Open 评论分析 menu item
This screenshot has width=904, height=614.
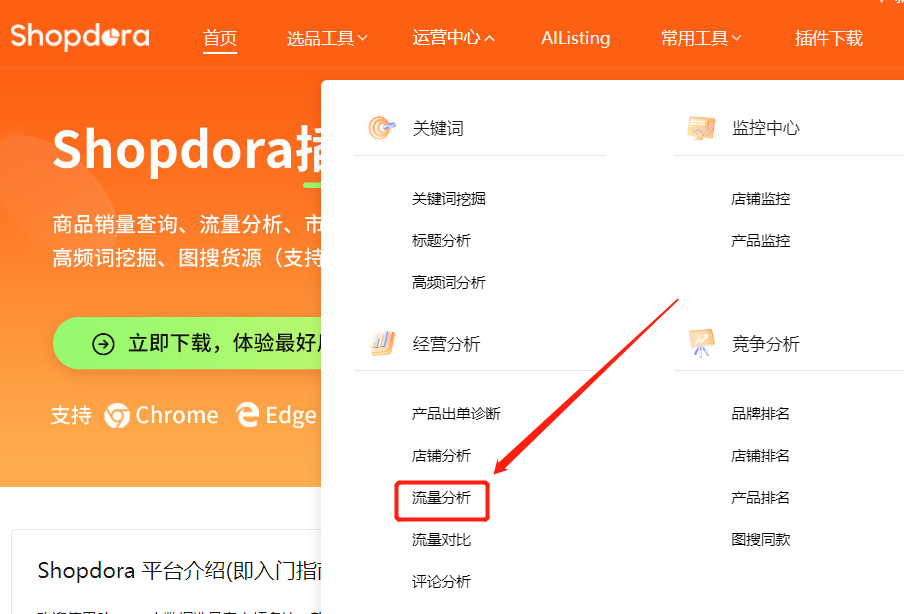441,582
